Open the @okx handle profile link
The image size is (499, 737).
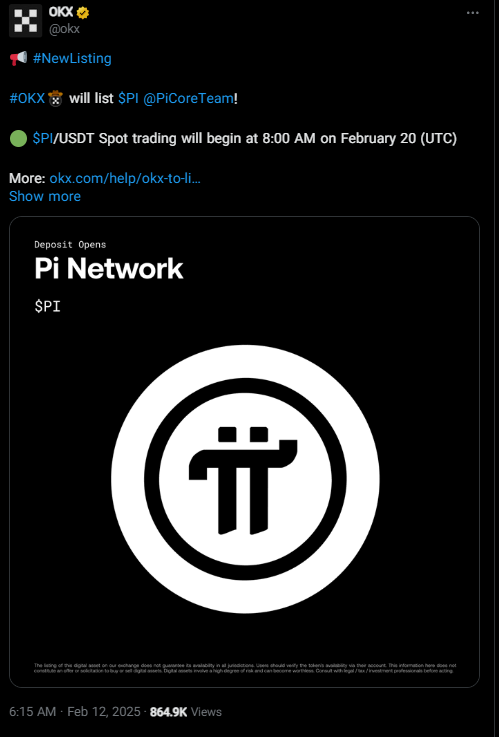(64, 29)
